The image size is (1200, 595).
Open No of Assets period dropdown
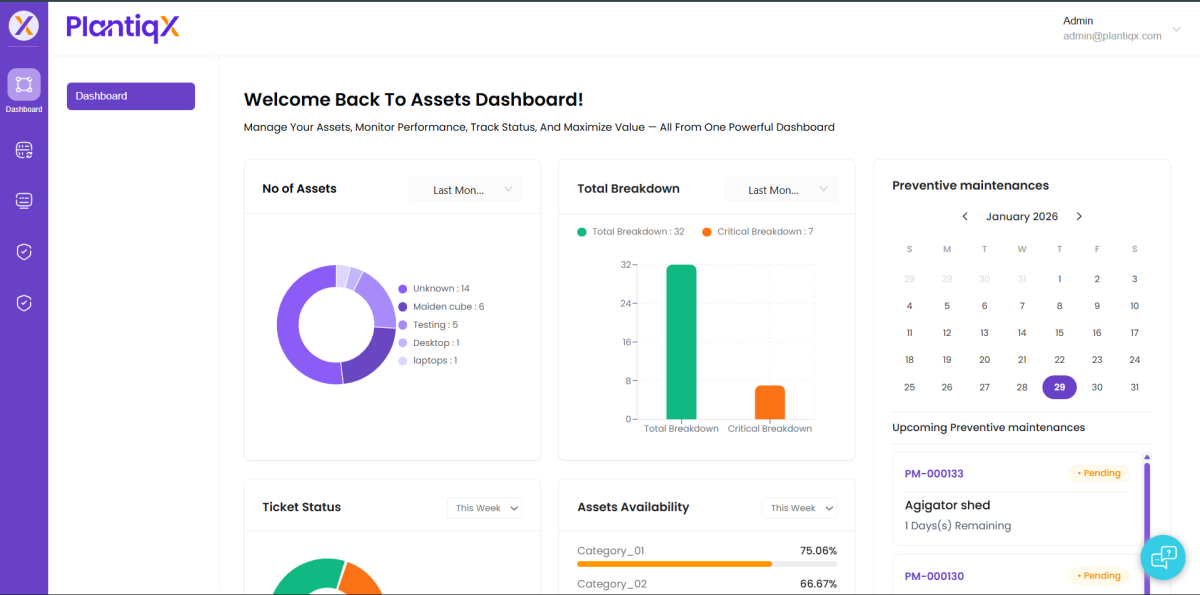click(466, 190)
